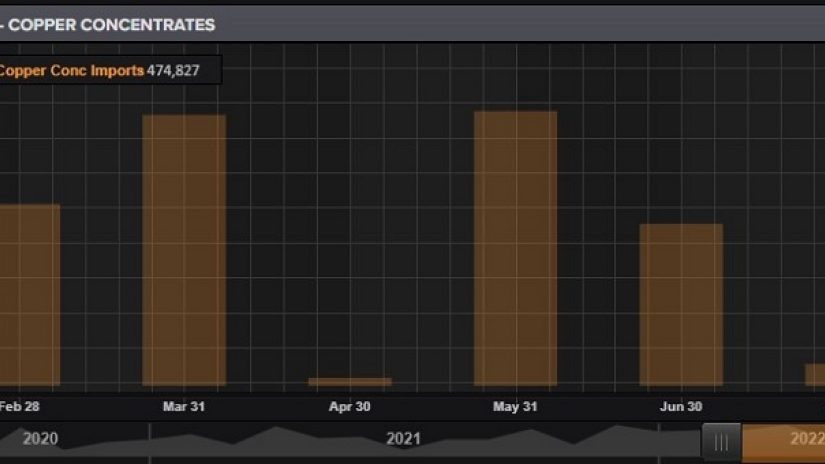Click the Apr 30 axis label

pyautogui.click(x=349, y=407)
